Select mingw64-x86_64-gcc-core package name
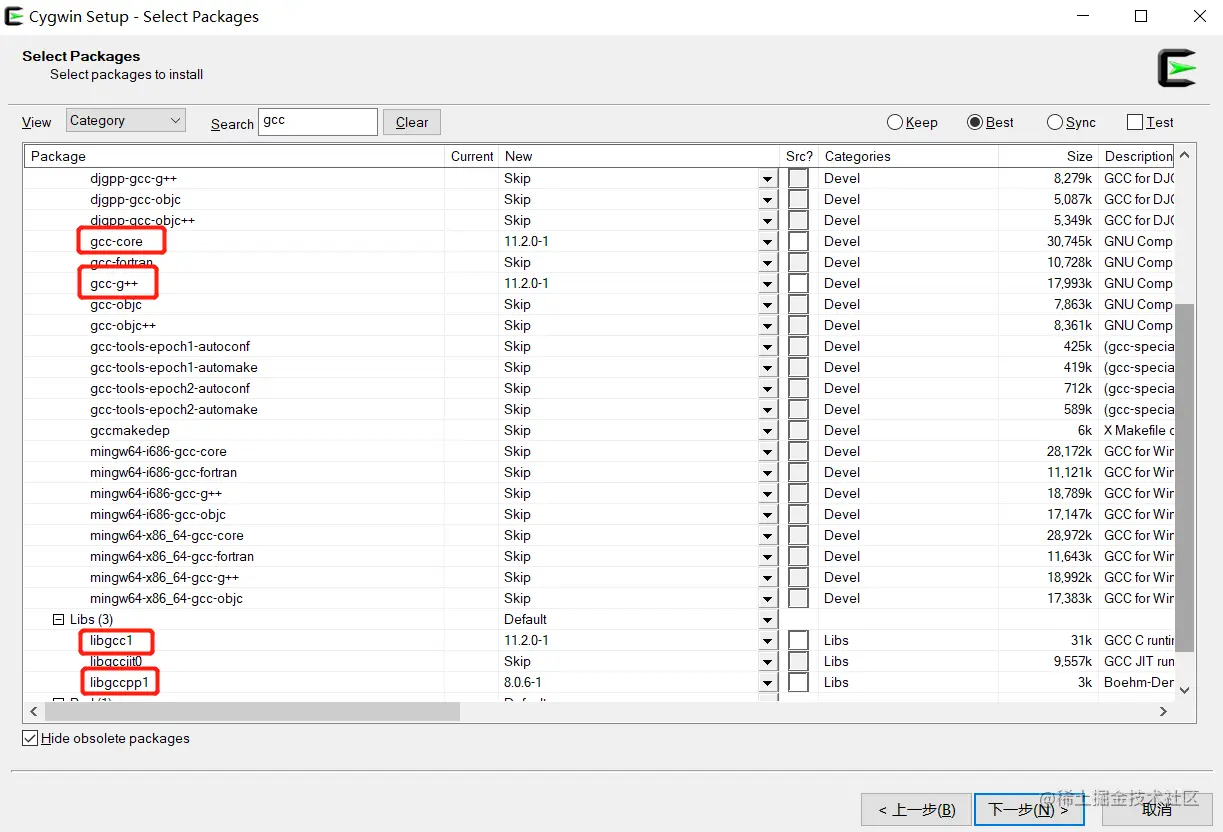This screenshot has width=1223, height=832. [167, 535]
